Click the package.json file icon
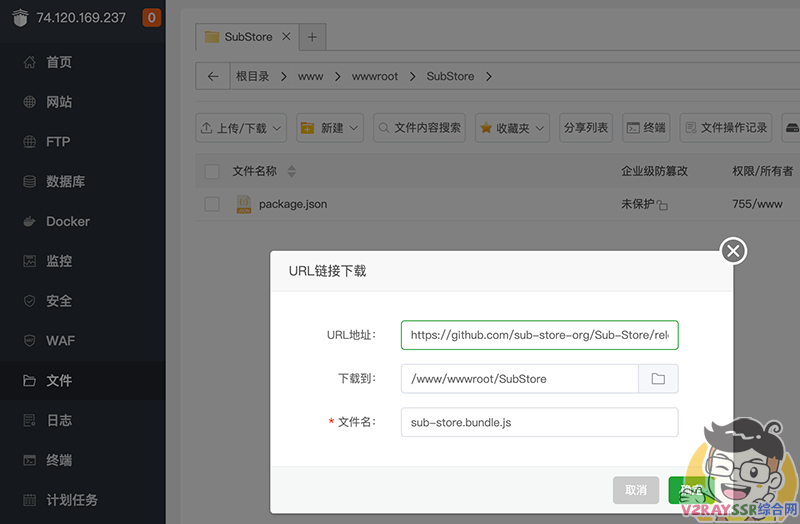Image resolution: width=800 pixels, height=524 pixels. pos(244,204)
